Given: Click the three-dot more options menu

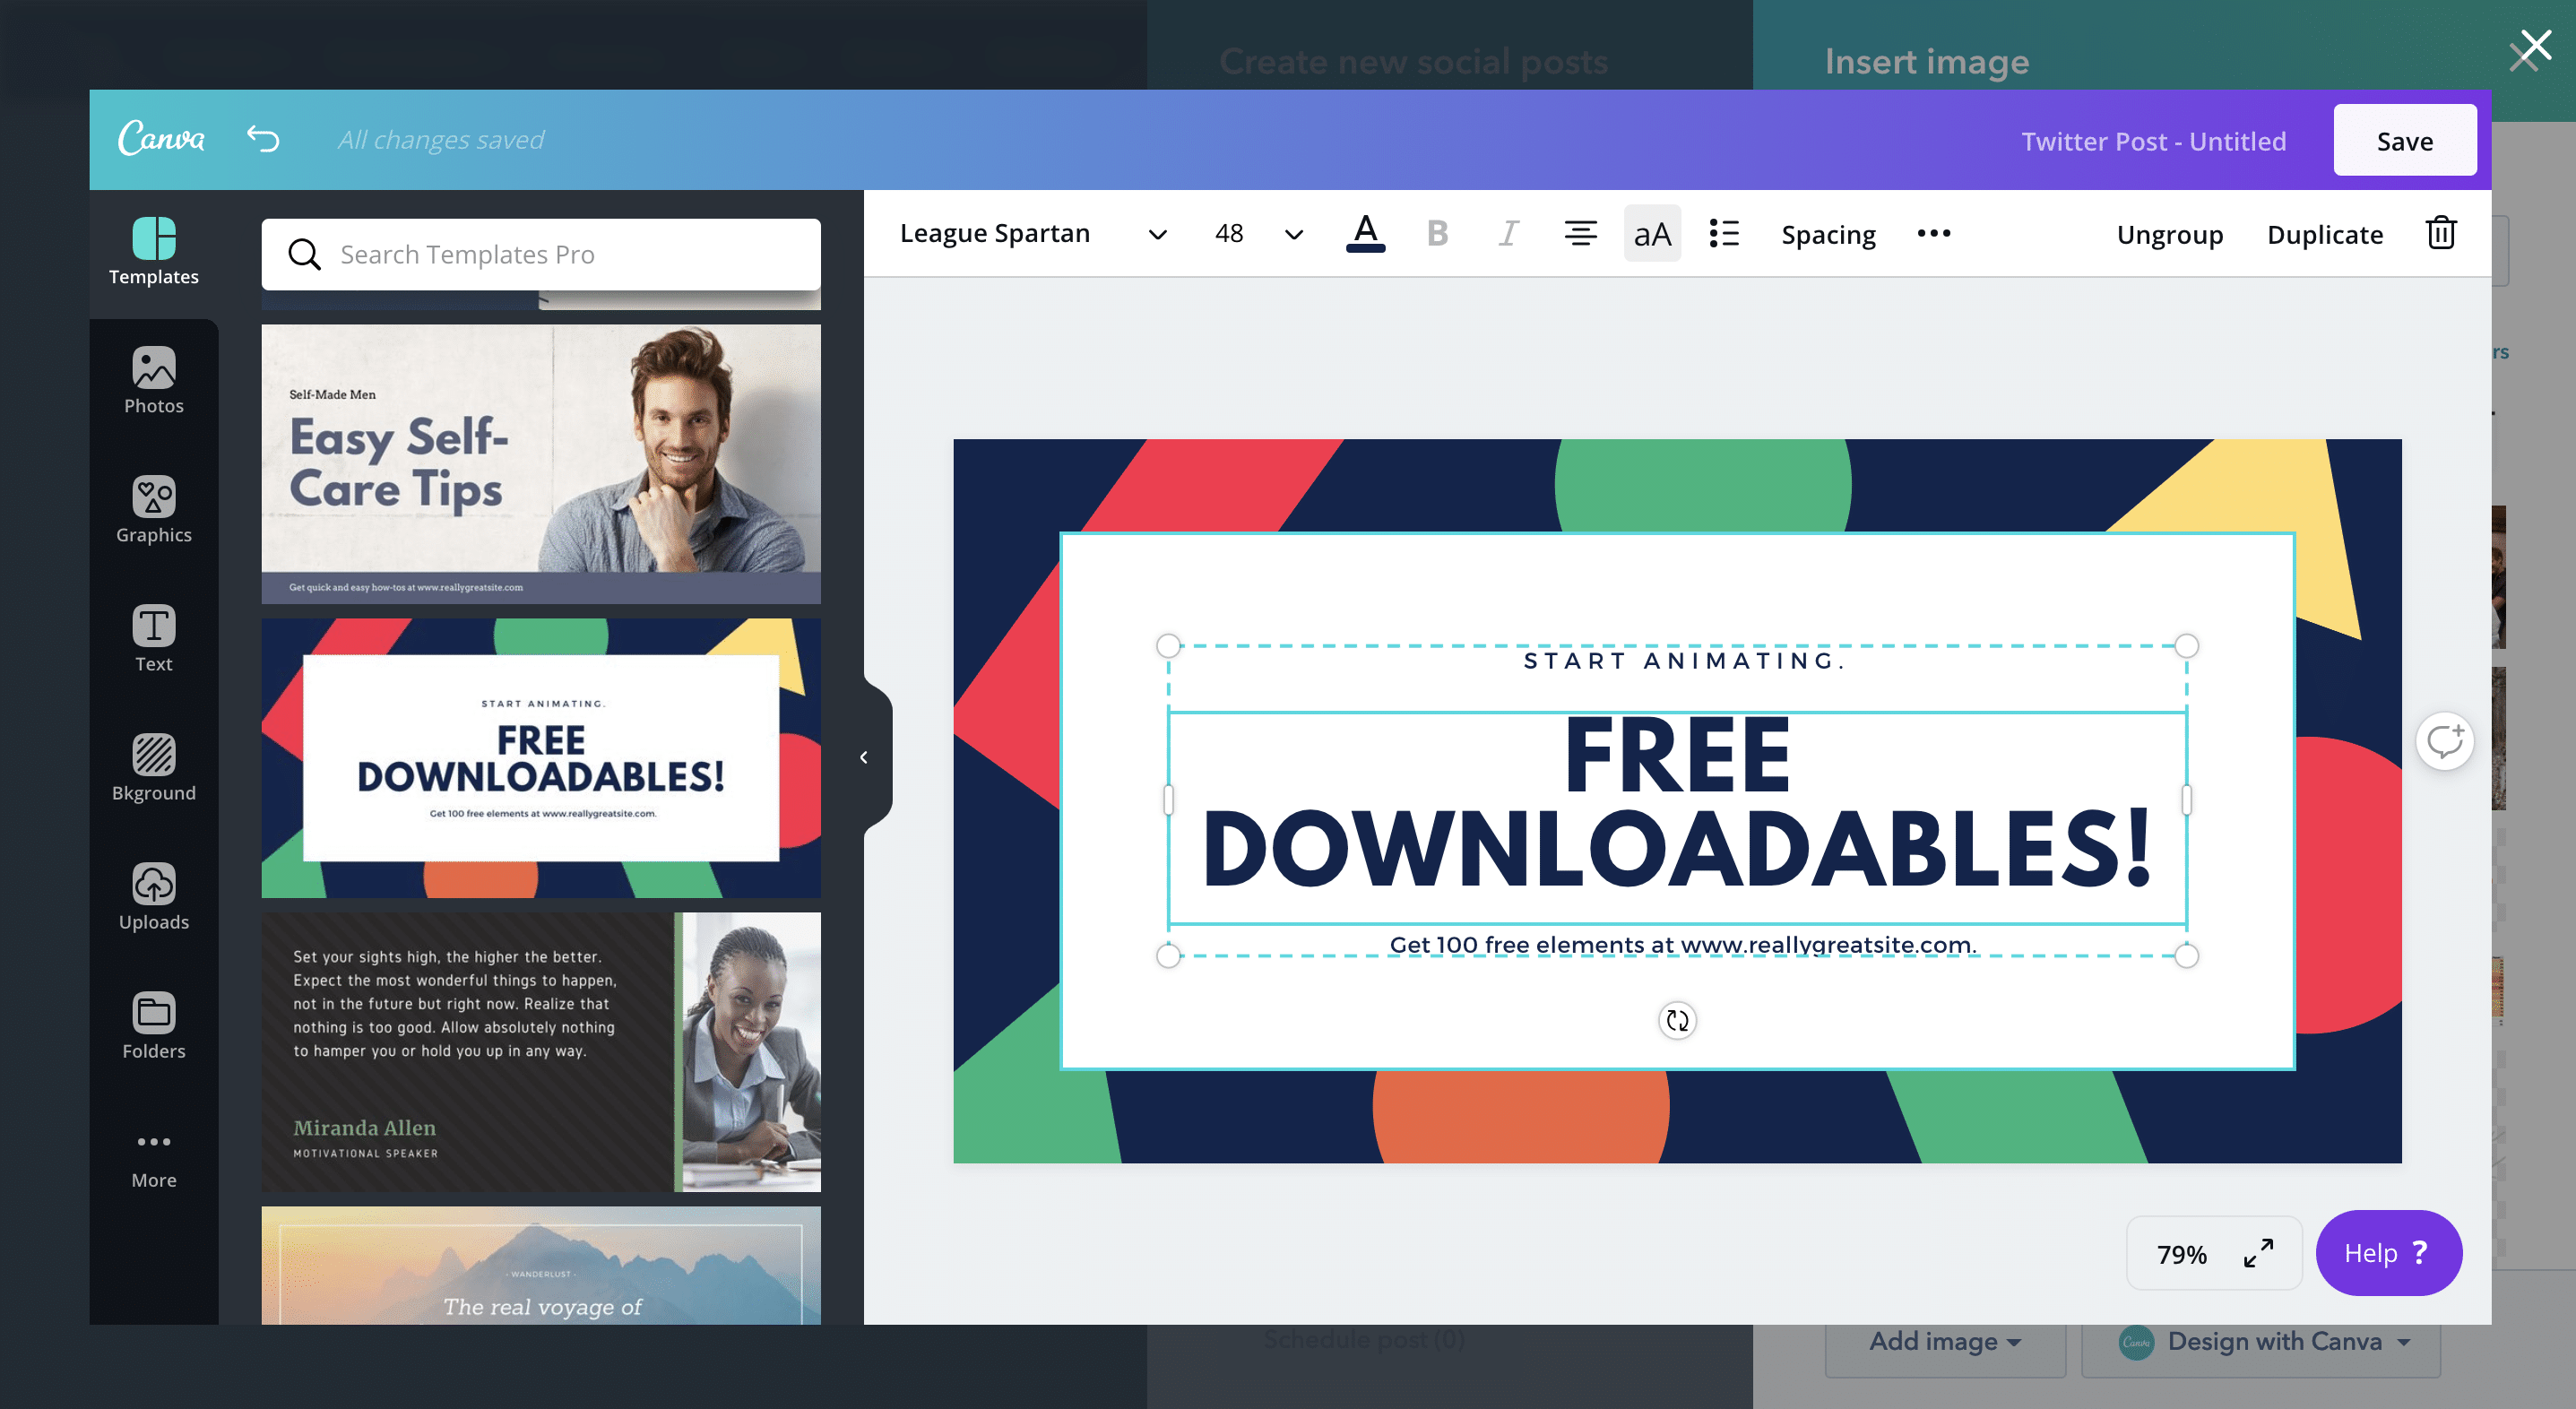Looking at the screenshot, I should pyautogui.click(x=1932, y=232).
